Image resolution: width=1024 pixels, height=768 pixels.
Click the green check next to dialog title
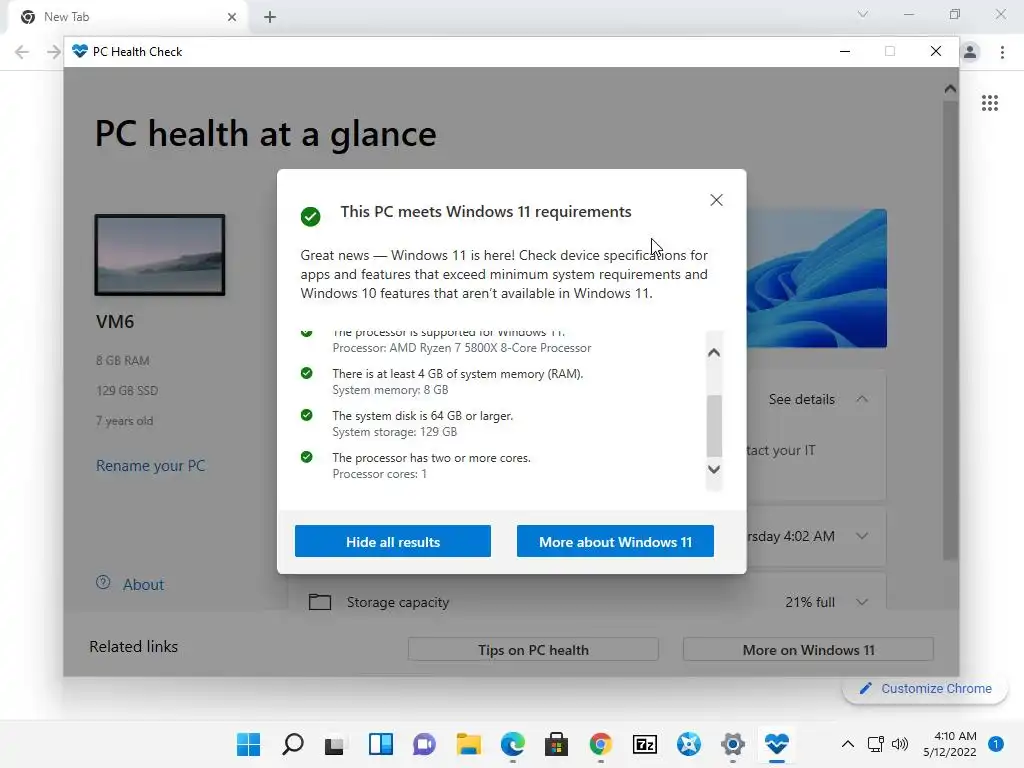[x=310, y=216]
